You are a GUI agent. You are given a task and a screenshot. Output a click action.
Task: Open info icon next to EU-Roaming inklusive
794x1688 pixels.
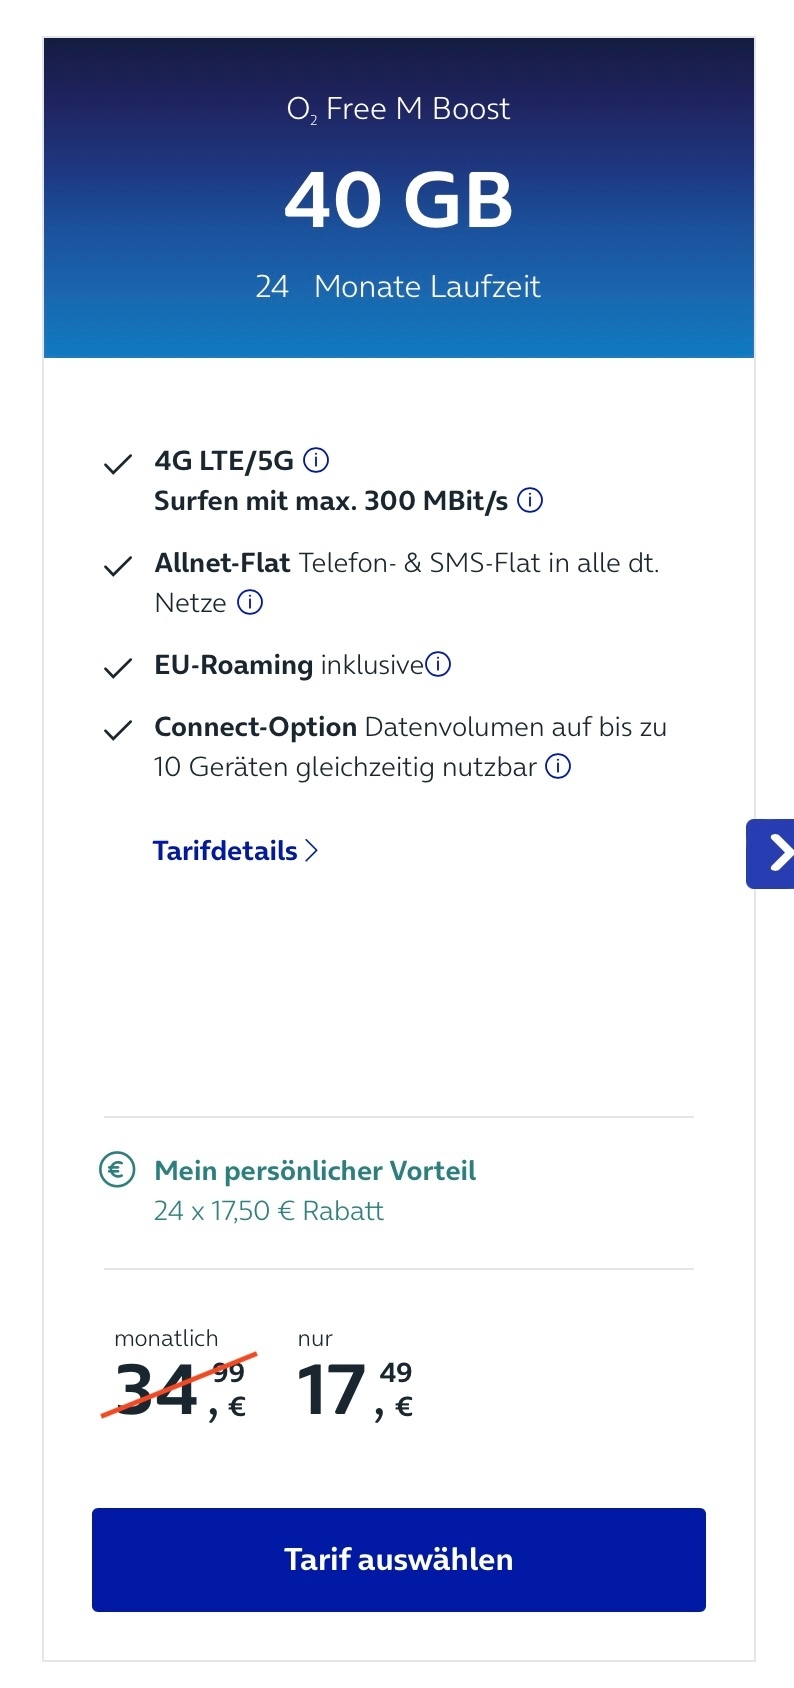point(438,664)
